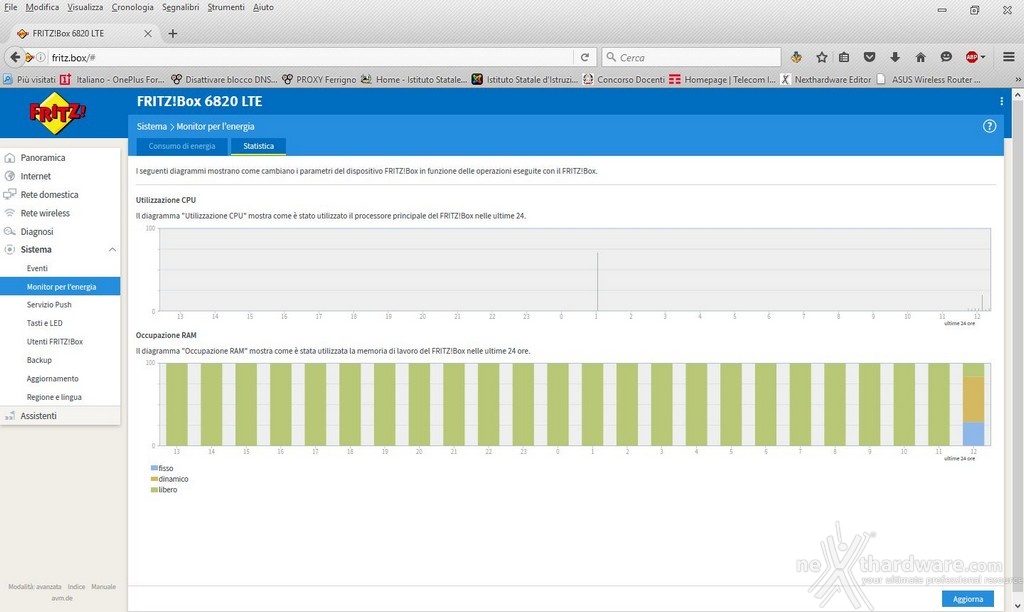Open the chat smiley toolbar icon
The width and height of the screenshot is (1024, 612).
pyautogui.click(x=946, y=57)
